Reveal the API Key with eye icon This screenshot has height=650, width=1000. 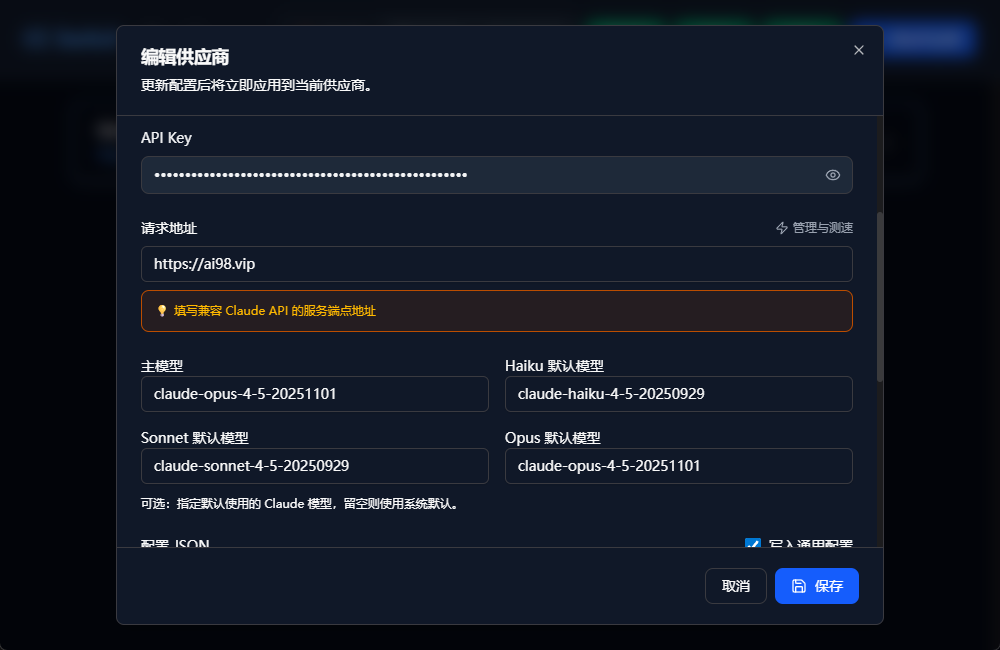(832, 175)
